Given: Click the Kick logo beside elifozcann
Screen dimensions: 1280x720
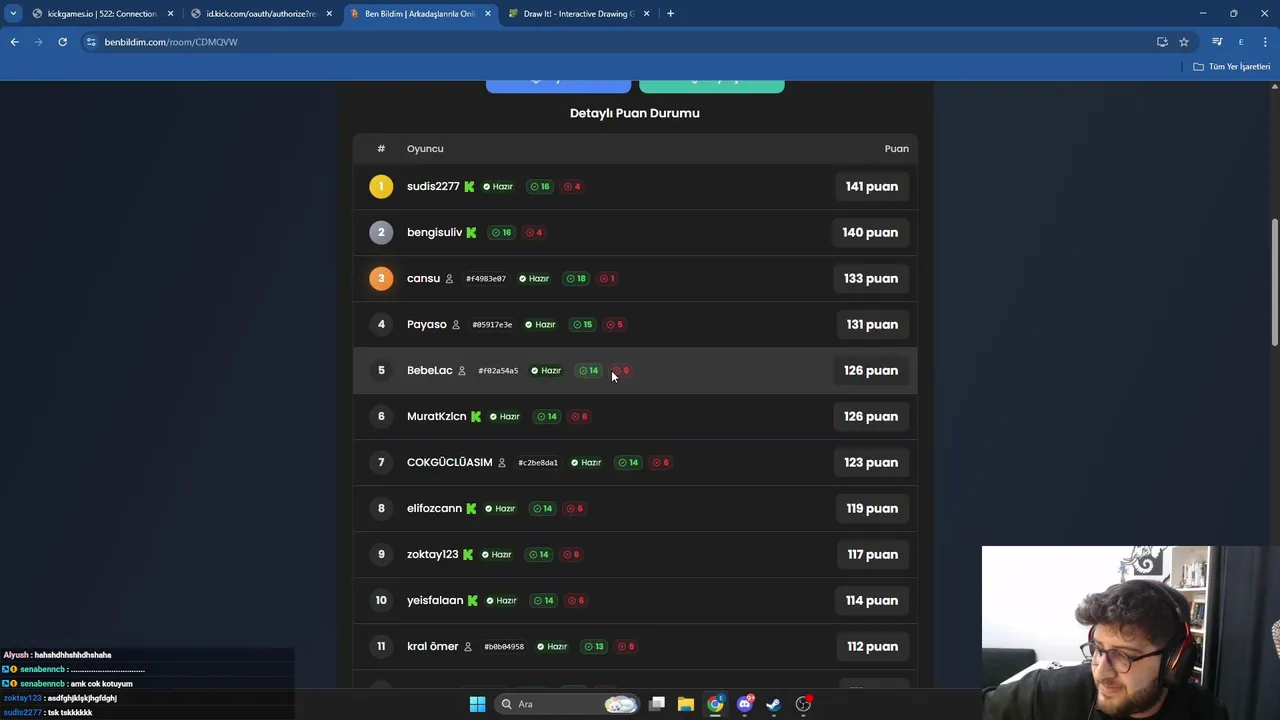Looking at the screenshot, I should point(471,508).
